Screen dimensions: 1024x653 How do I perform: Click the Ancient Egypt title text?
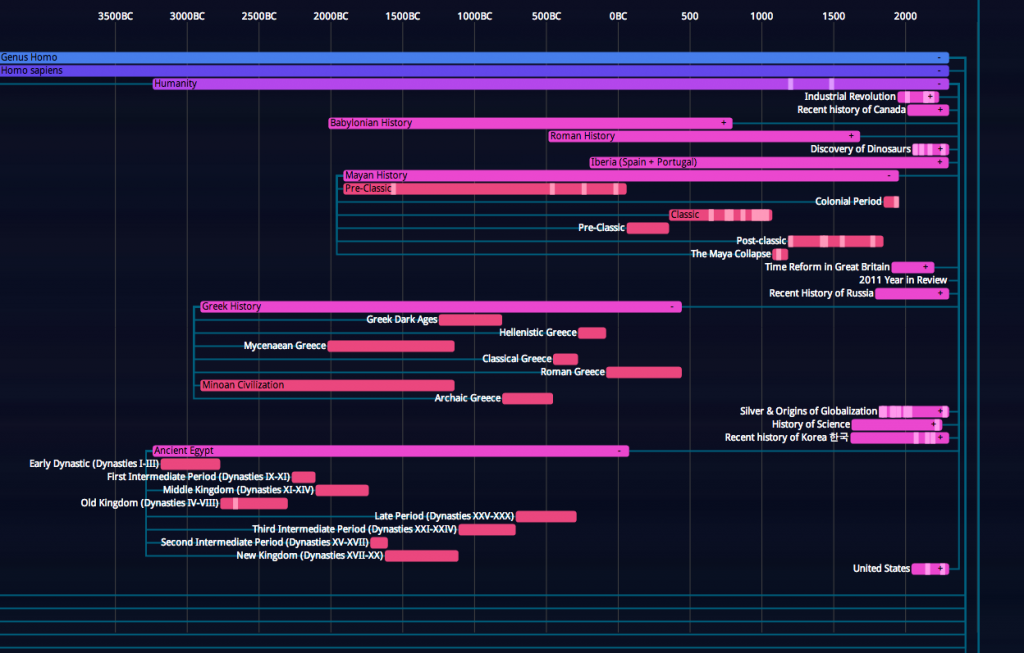click(184, 451)
